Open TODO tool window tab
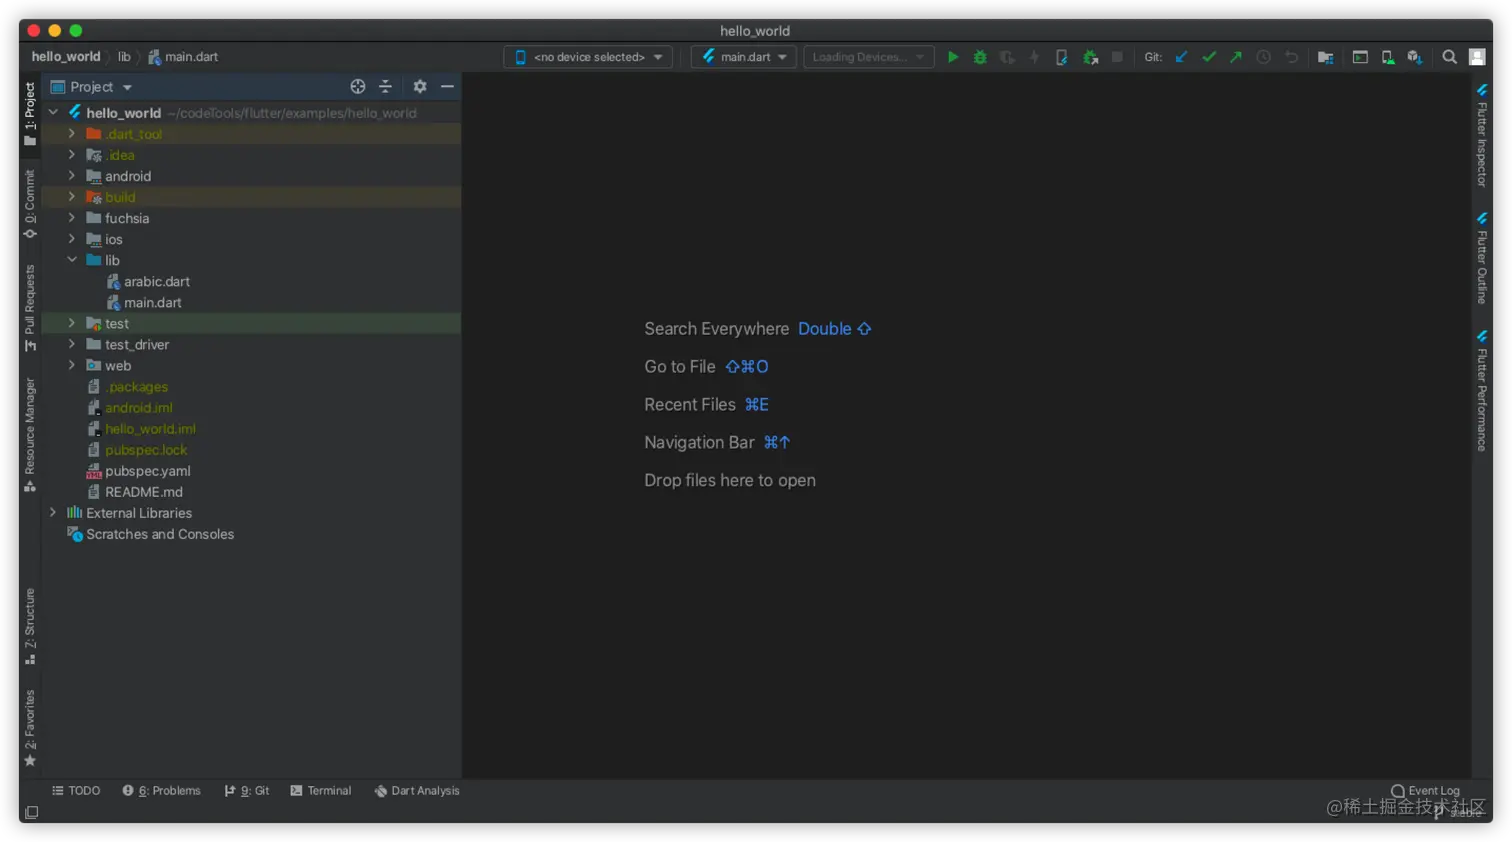1512x842 pixels. click(x=76, y=791)
